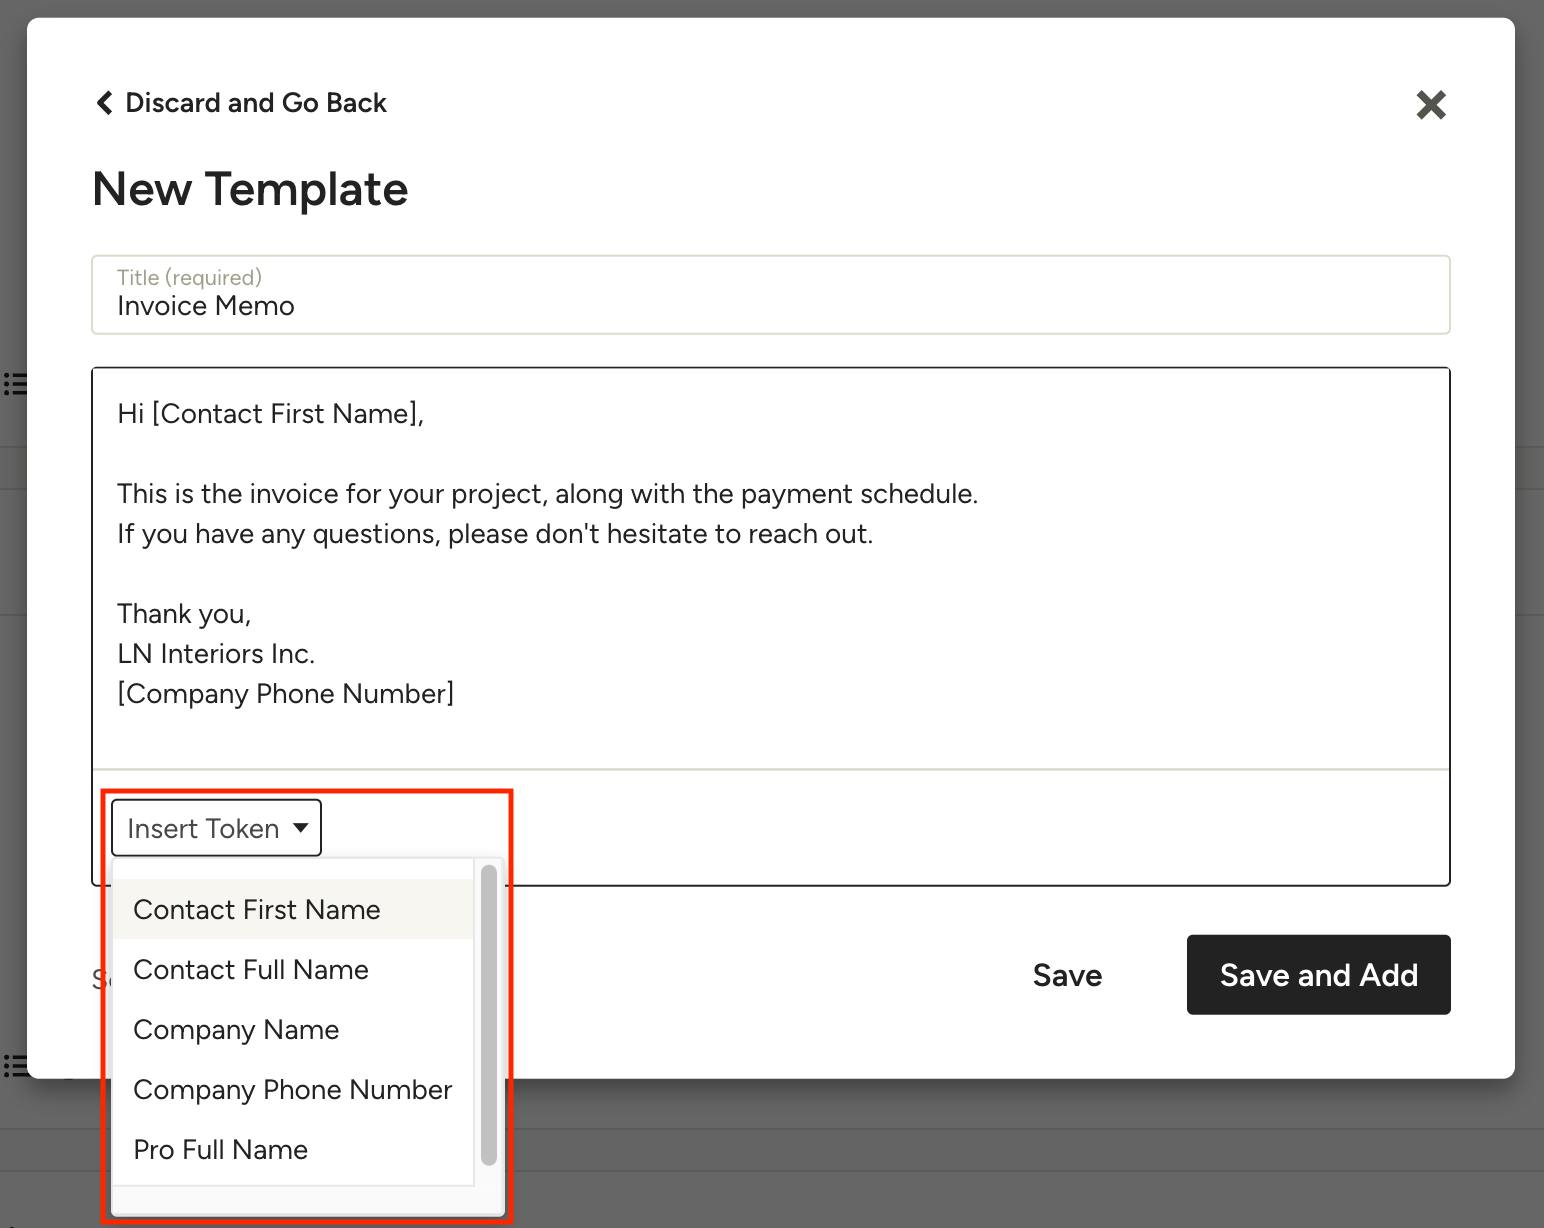Click the New Template heading
This screenshot has width=1544, height=1228.
click(250, 189)
